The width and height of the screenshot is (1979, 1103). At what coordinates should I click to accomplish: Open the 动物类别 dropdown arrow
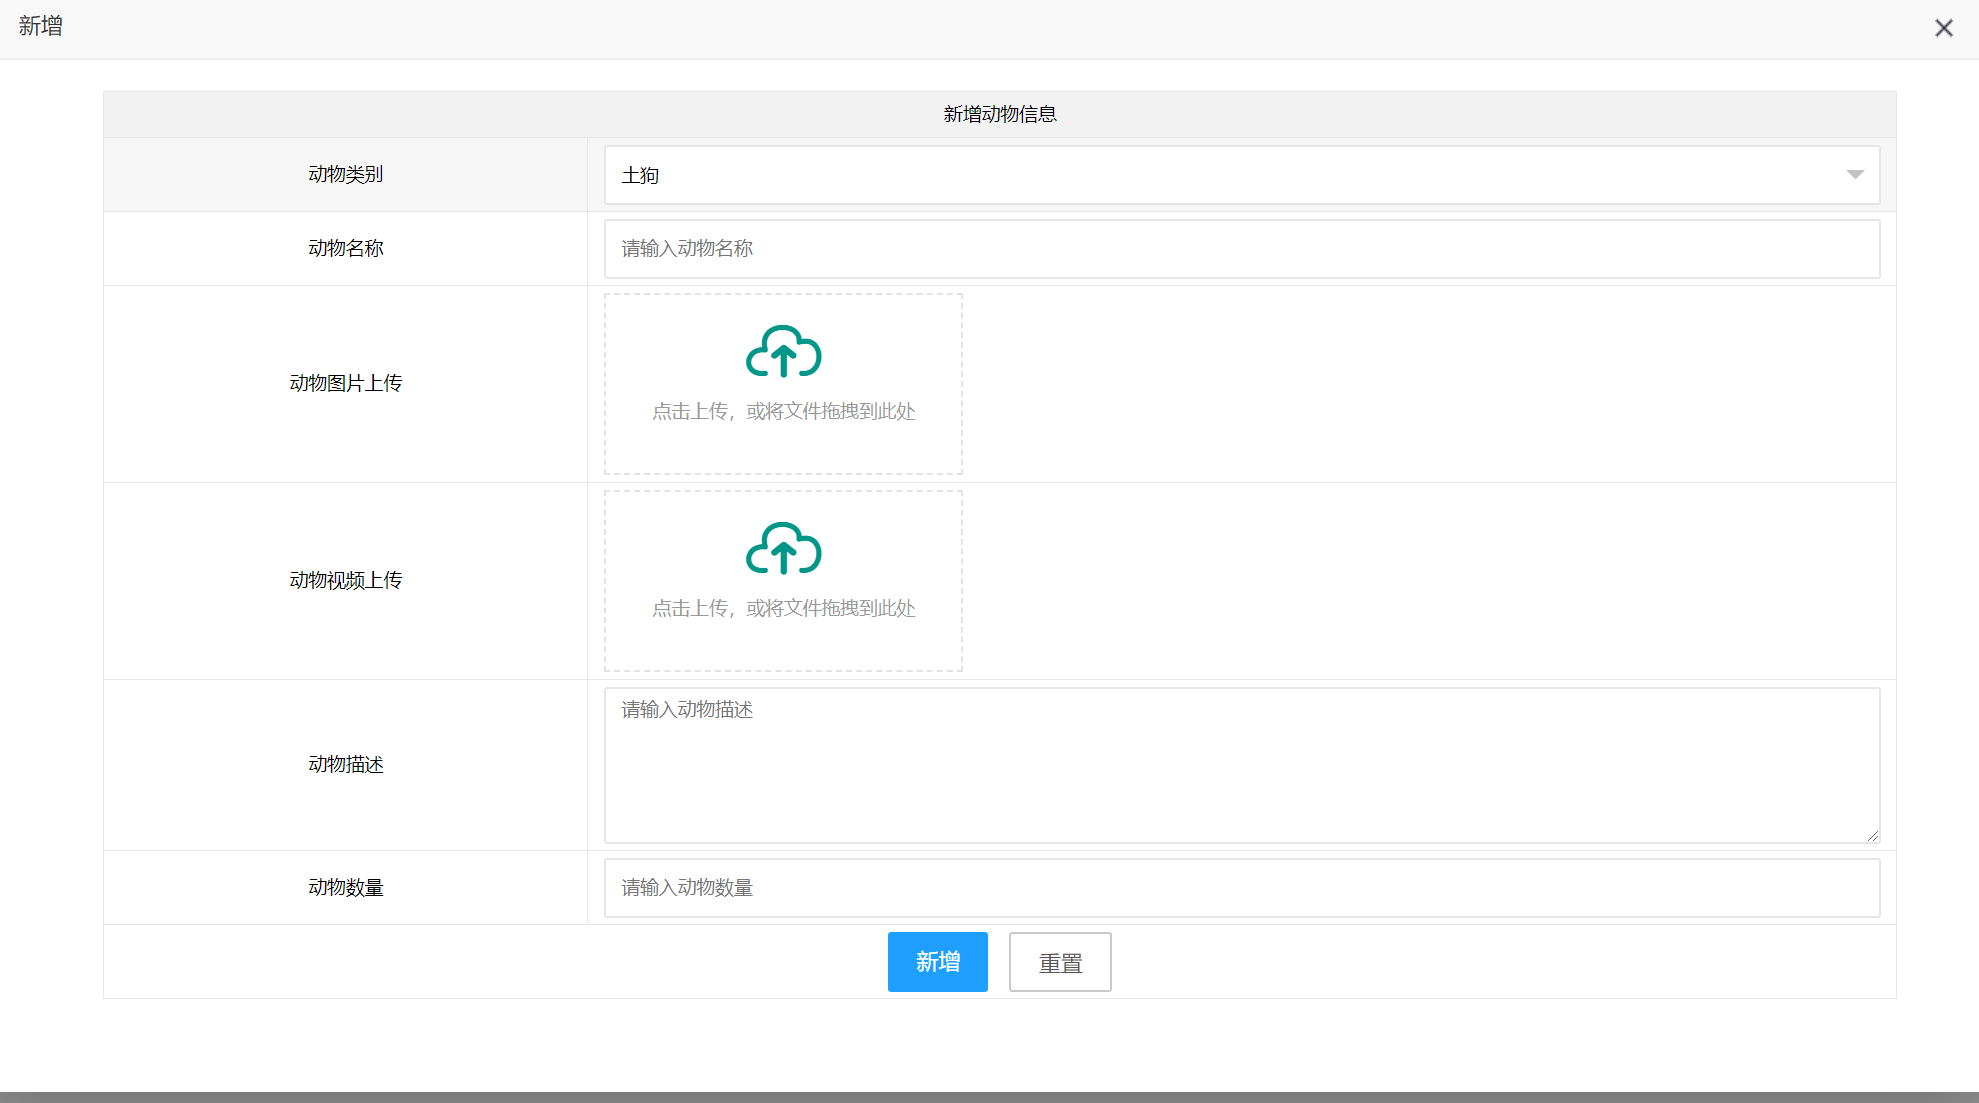point(1854,175)
